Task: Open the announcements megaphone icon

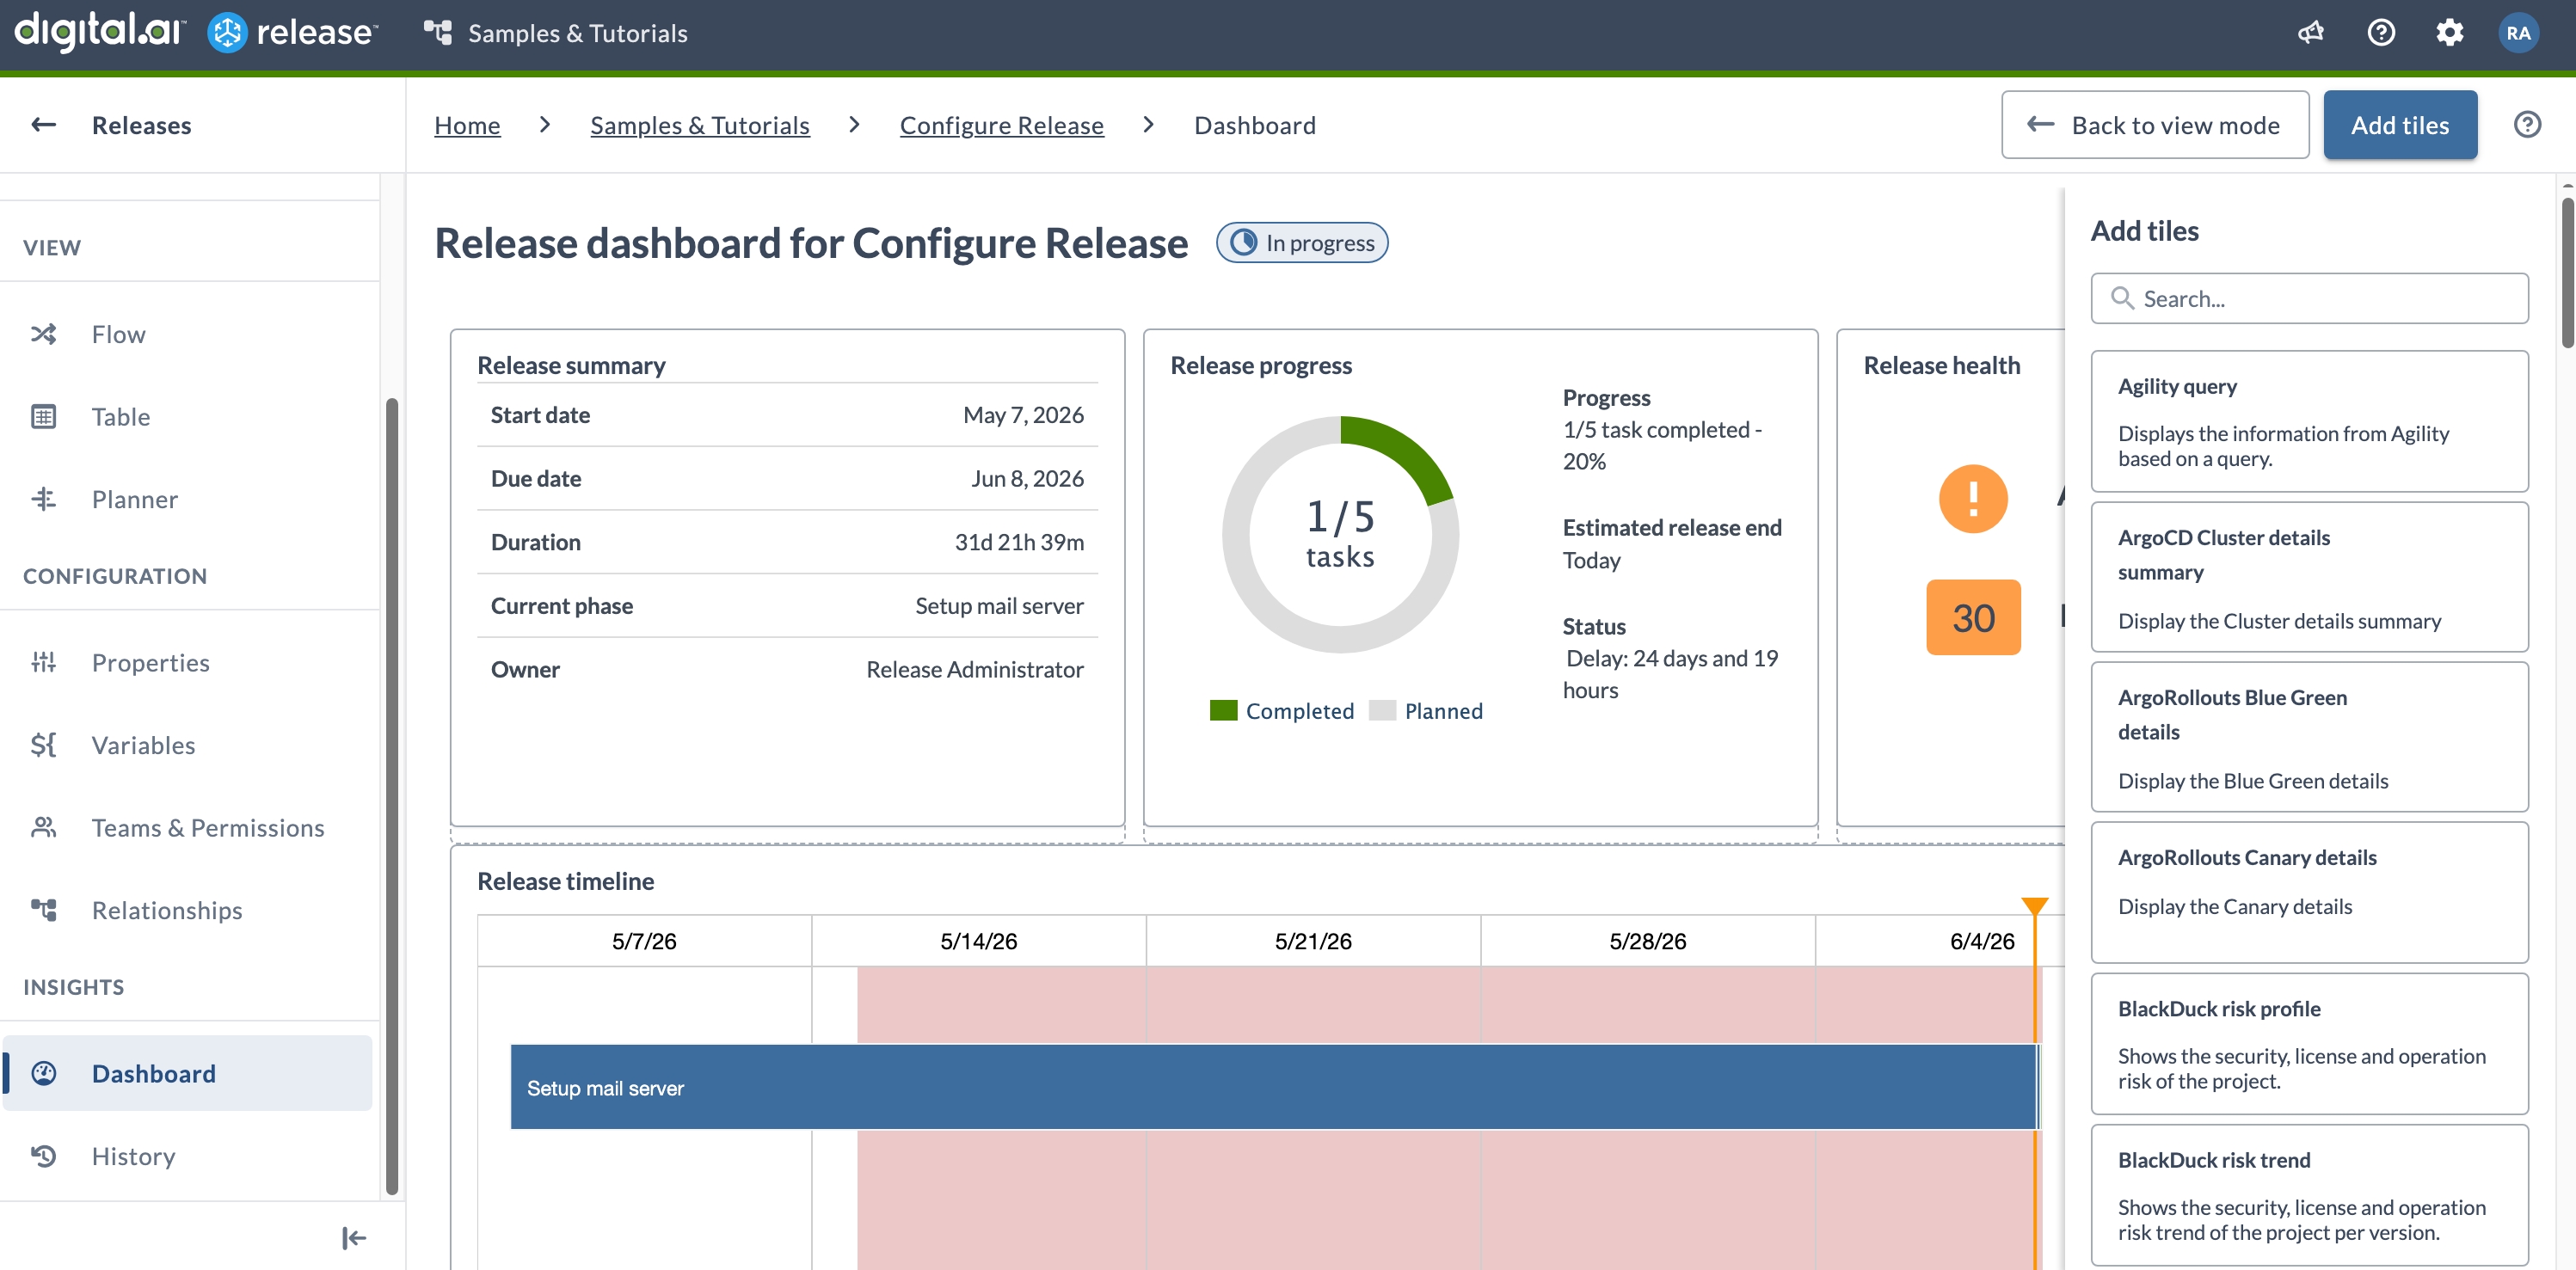Action: (2310, 33)
